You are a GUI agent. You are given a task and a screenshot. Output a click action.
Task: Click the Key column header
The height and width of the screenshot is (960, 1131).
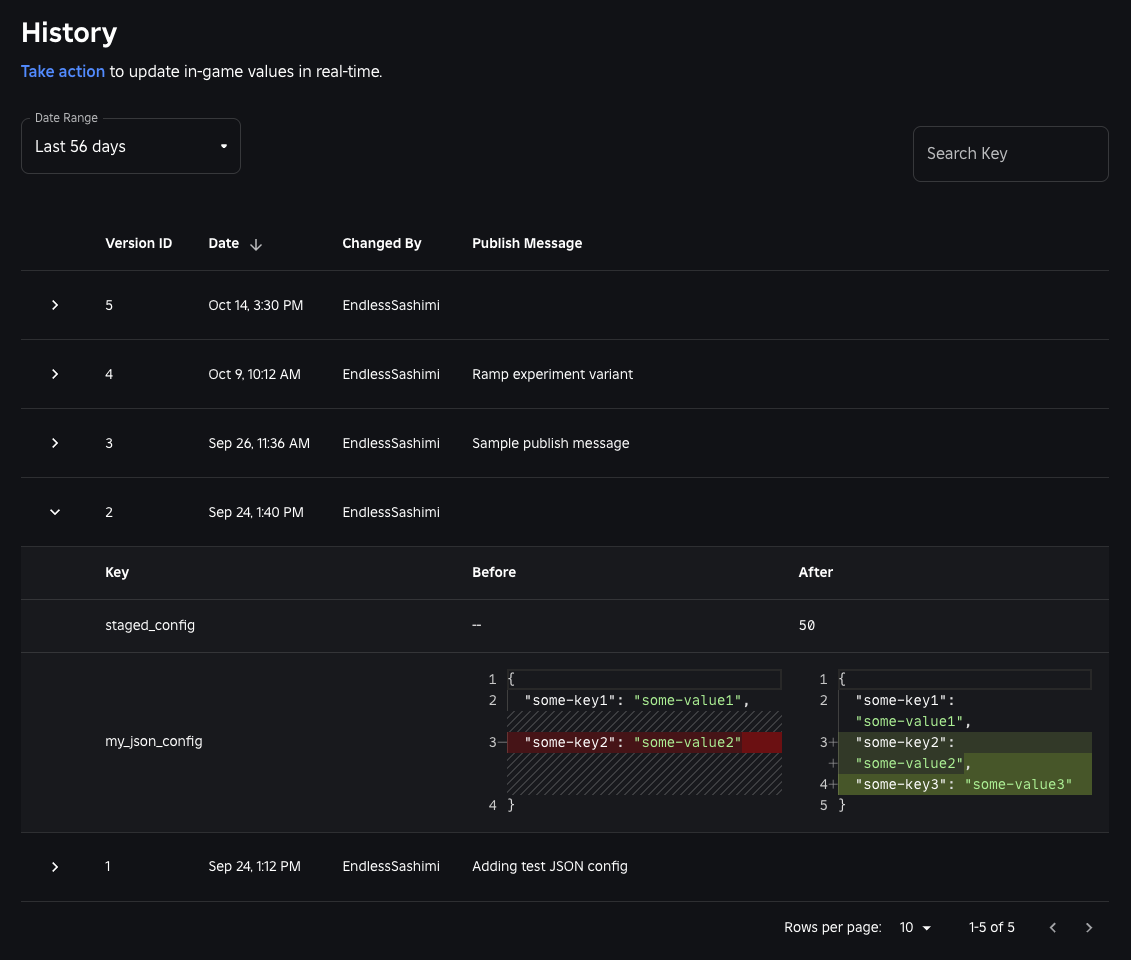[117, 572]
